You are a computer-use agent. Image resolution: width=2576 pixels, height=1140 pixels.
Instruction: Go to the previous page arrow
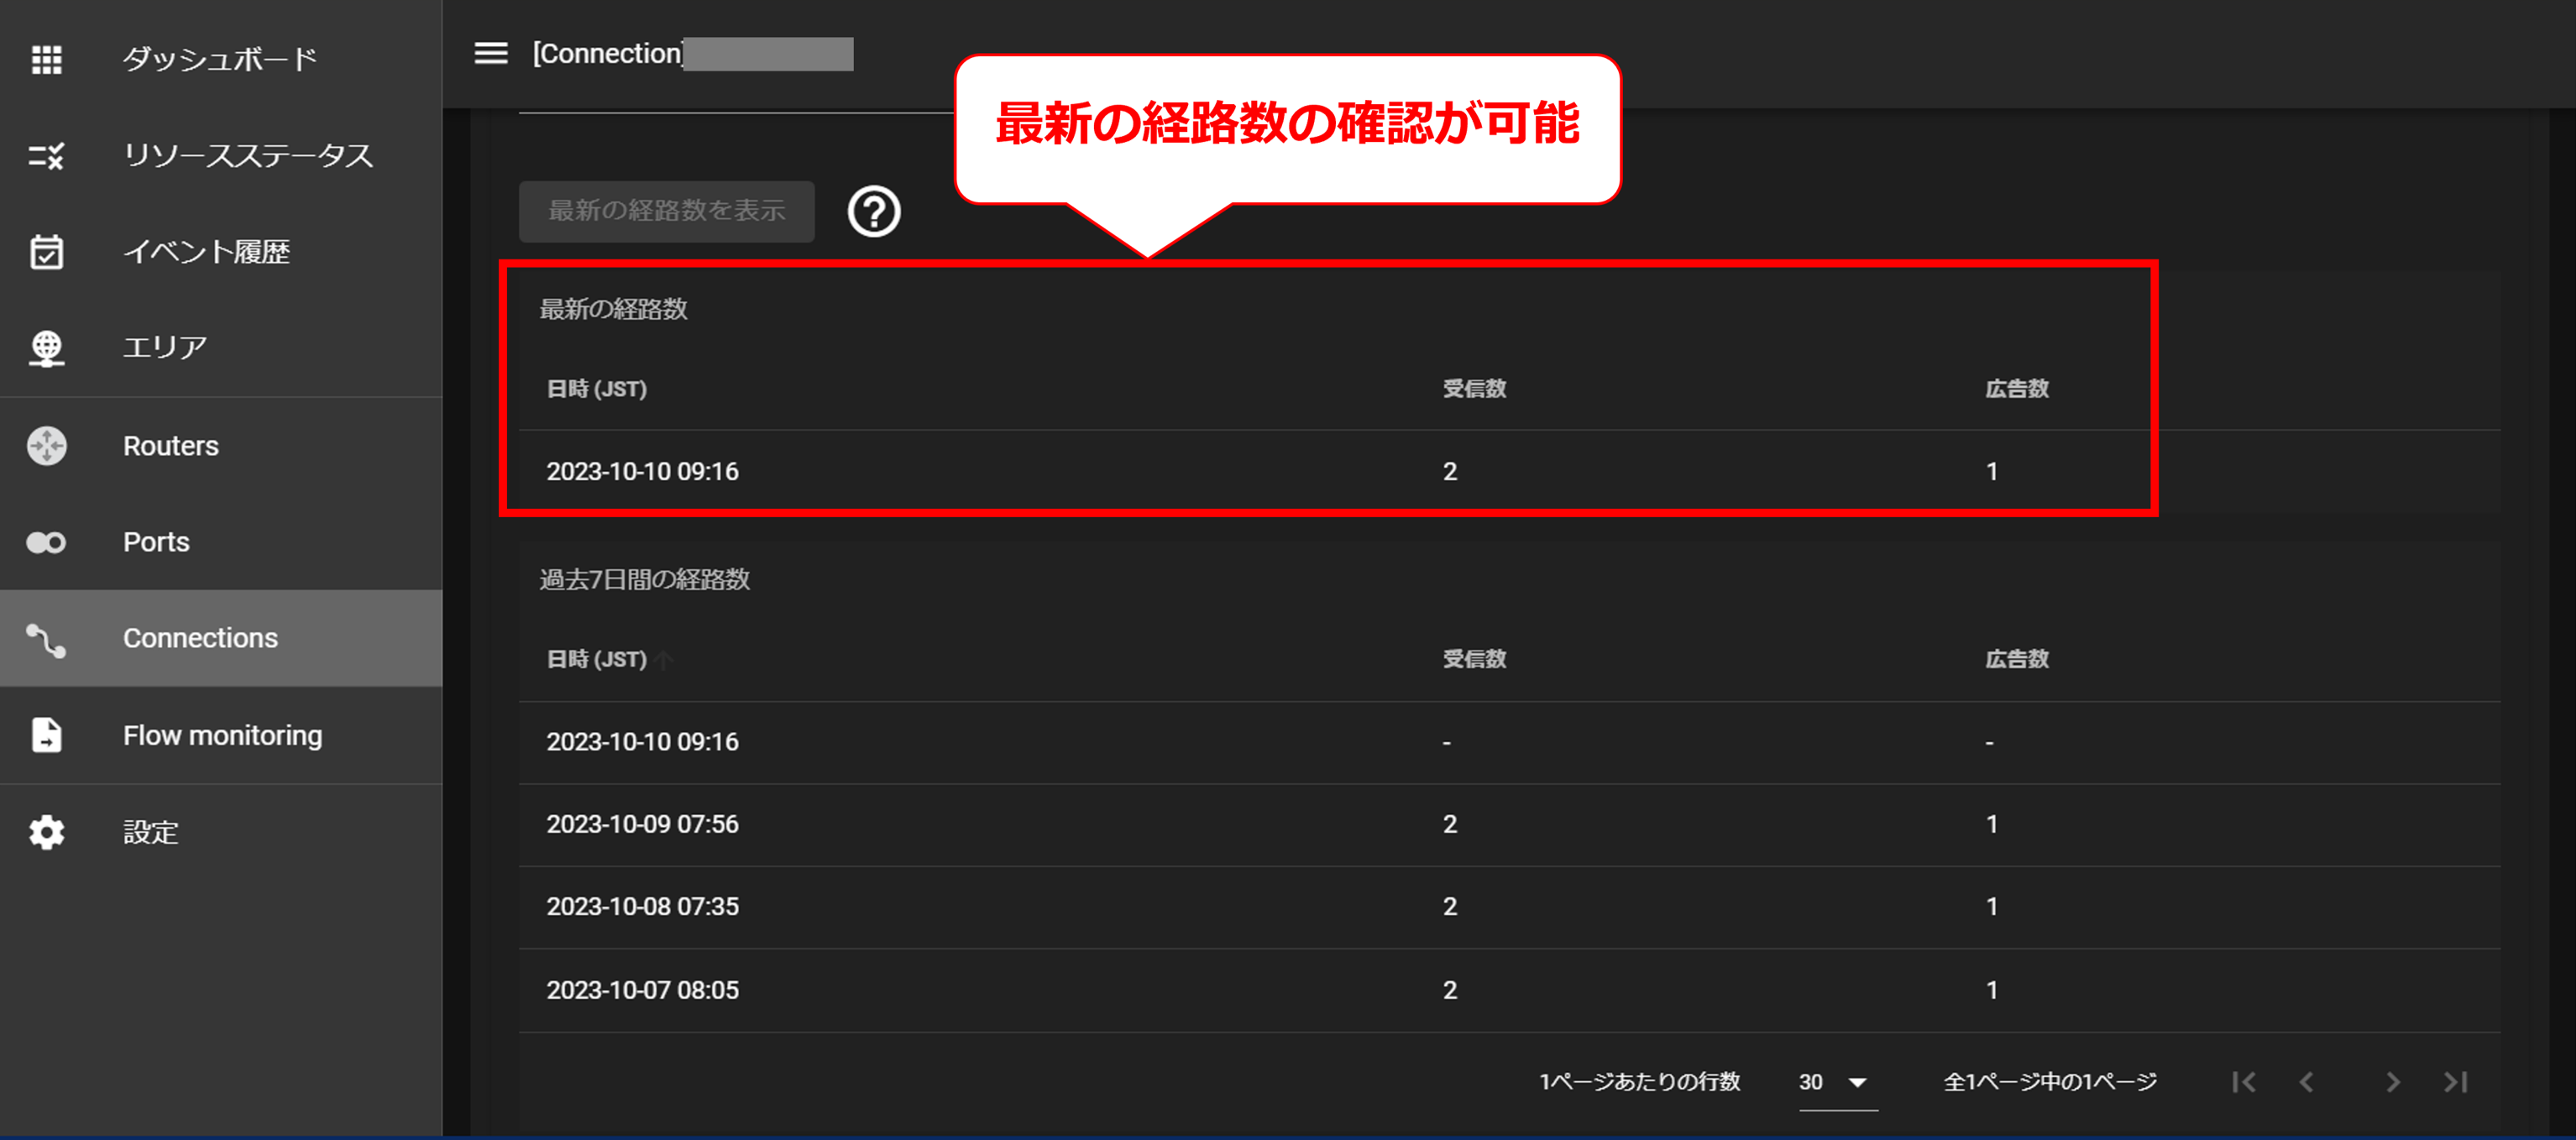(2307, 1082)
